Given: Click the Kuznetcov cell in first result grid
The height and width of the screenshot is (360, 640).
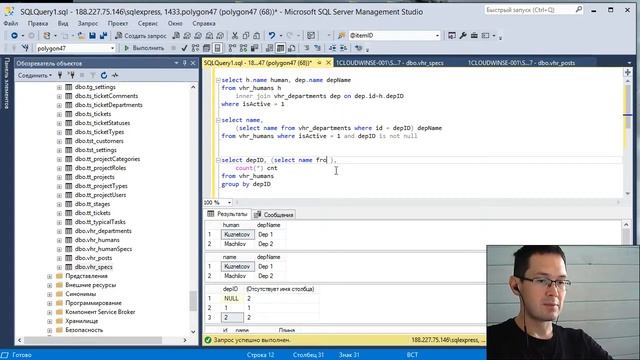Looking at the screenshot, I should (x=237, y=235).
